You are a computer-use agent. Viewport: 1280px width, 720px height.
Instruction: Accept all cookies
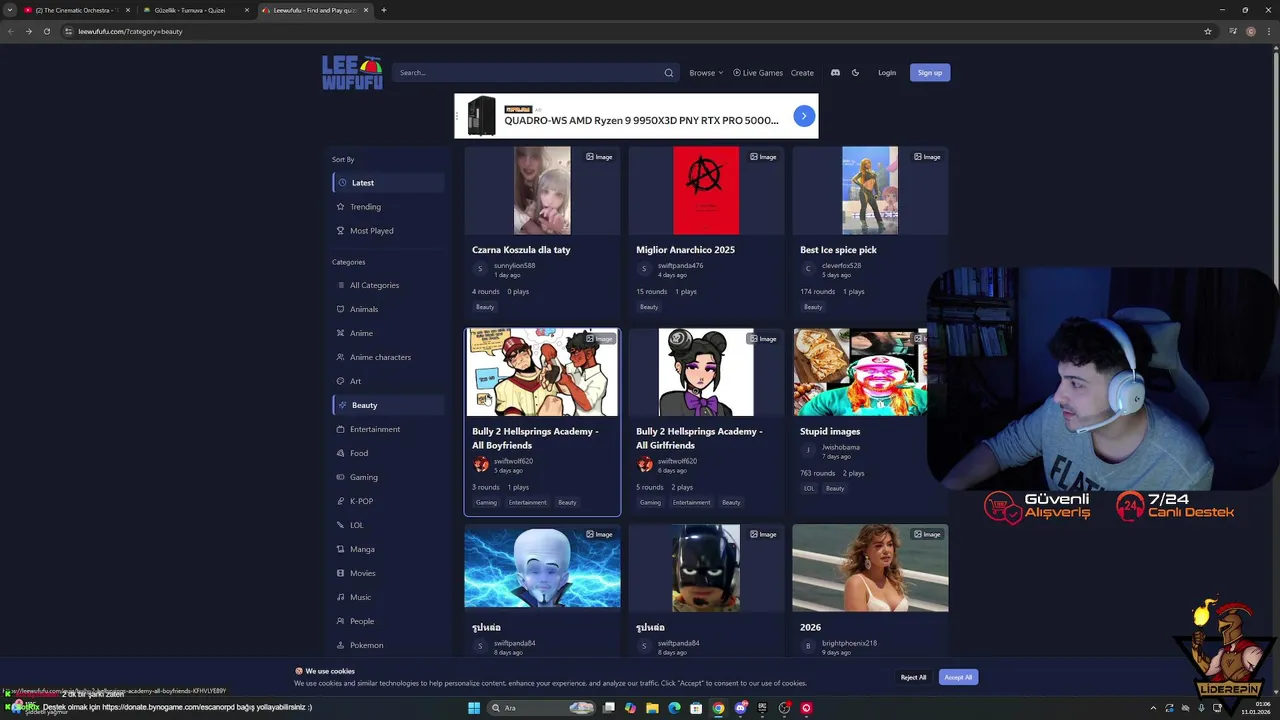pyautogui.click(x=958, y=677)
